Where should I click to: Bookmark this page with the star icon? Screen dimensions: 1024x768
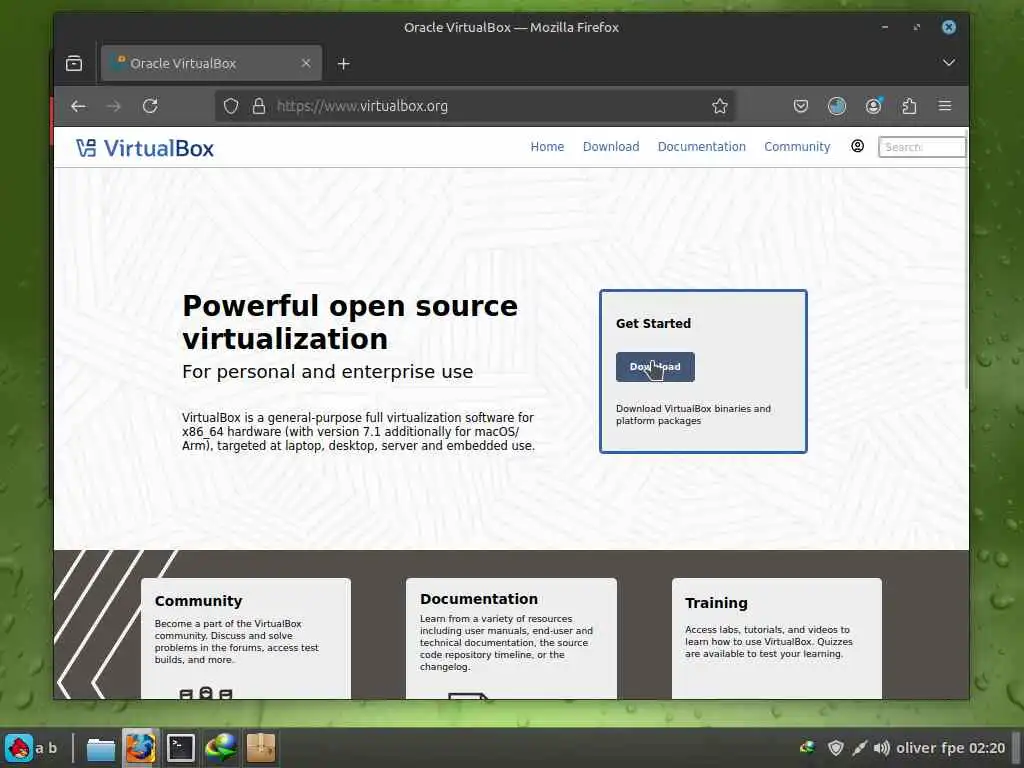pos(720,106)
